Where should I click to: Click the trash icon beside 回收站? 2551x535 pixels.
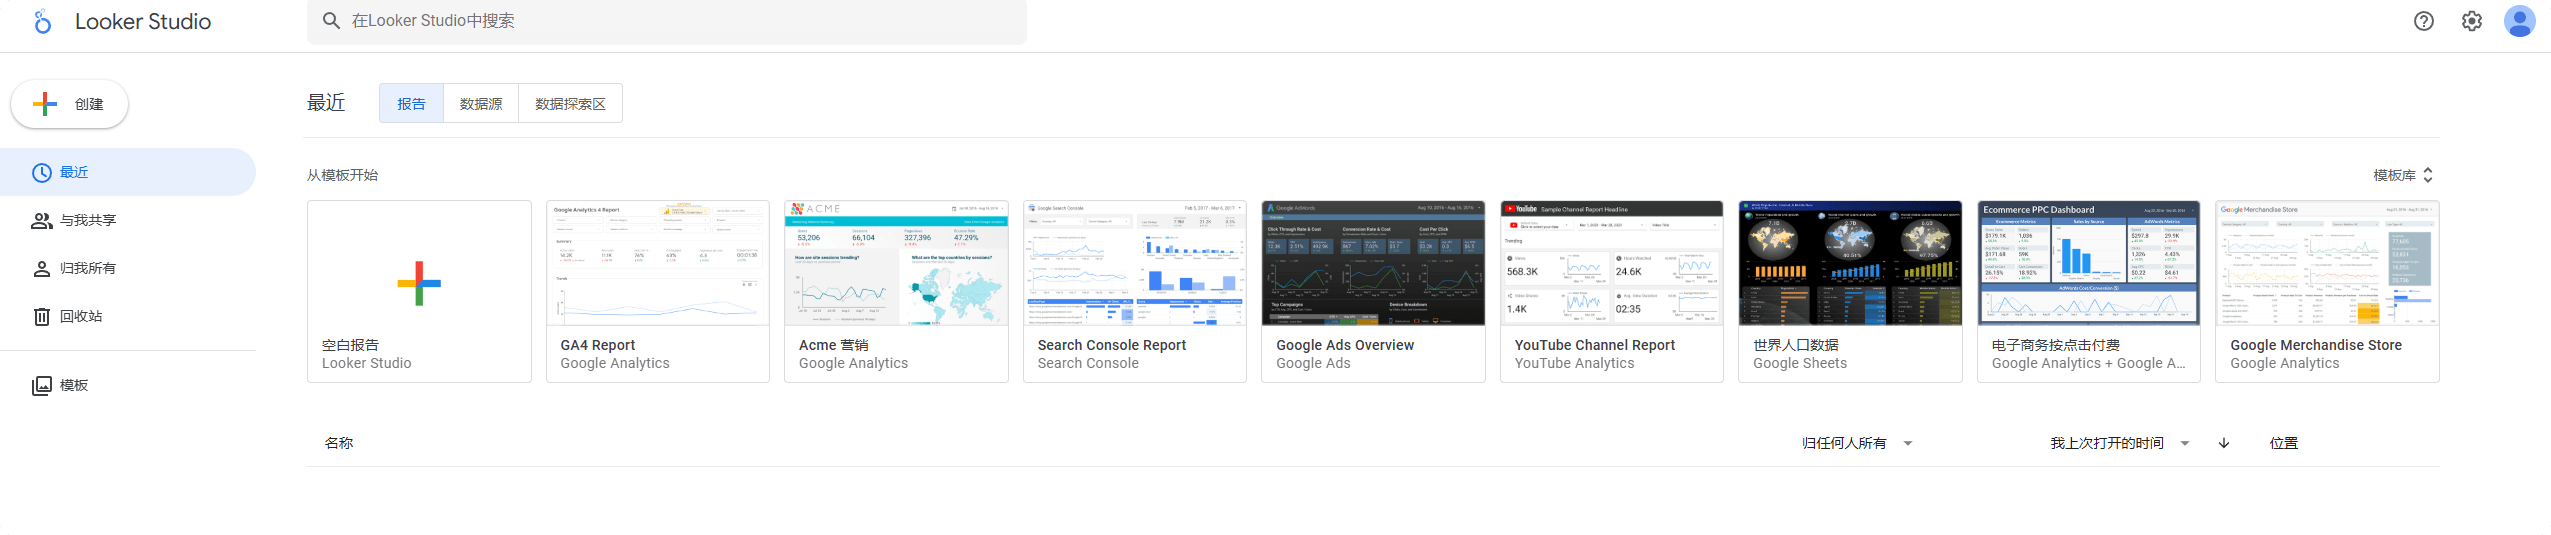[42, 317]
